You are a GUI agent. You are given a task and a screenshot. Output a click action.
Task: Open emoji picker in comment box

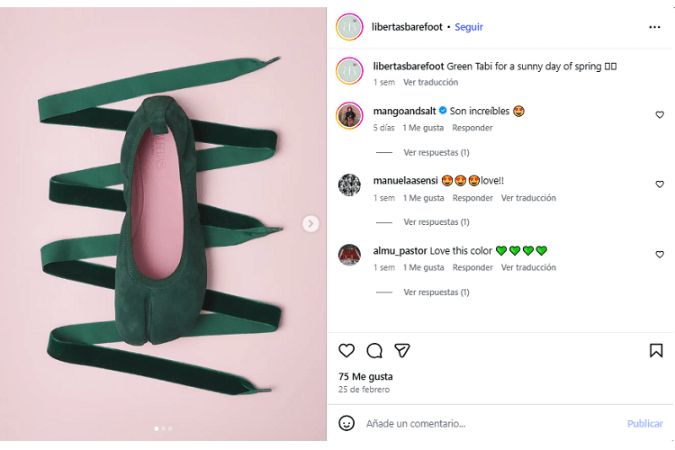coord(347,423)
